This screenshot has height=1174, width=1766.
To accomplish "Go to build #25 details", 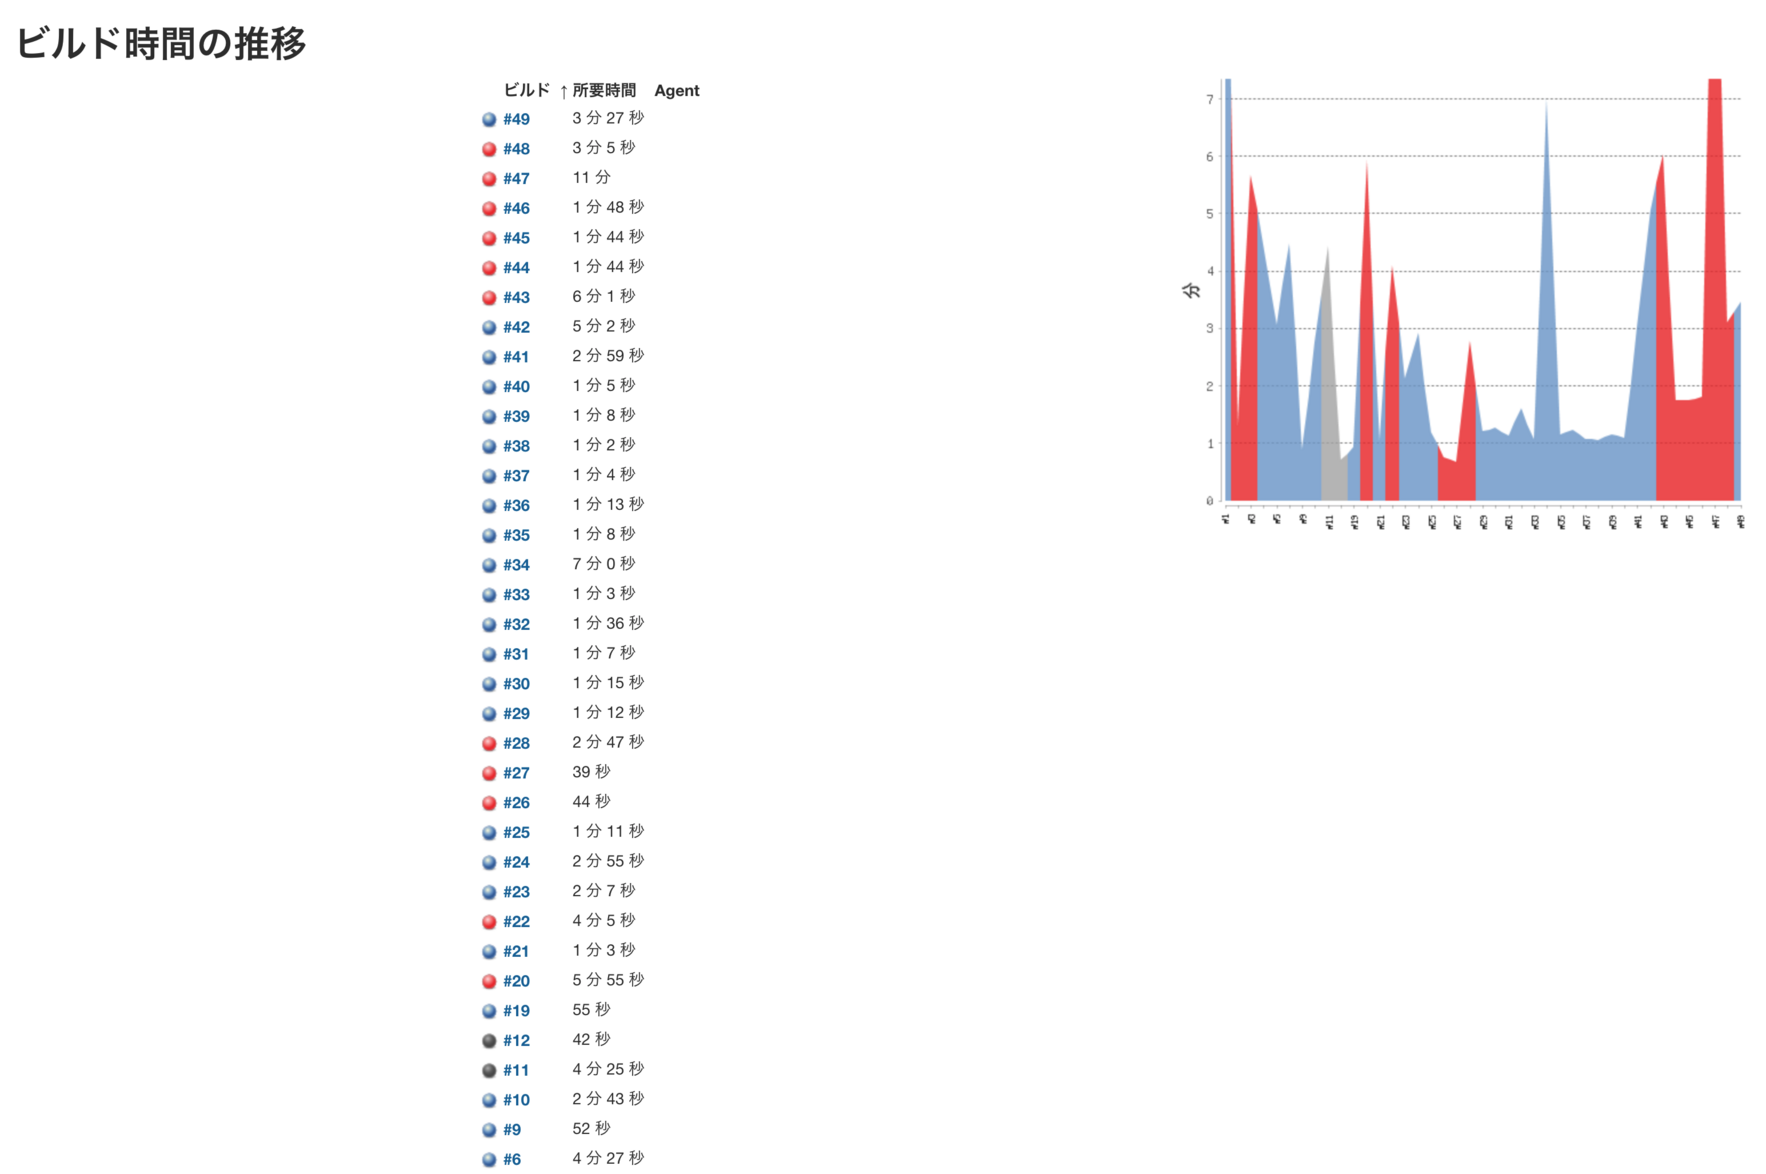I will 516,833.
